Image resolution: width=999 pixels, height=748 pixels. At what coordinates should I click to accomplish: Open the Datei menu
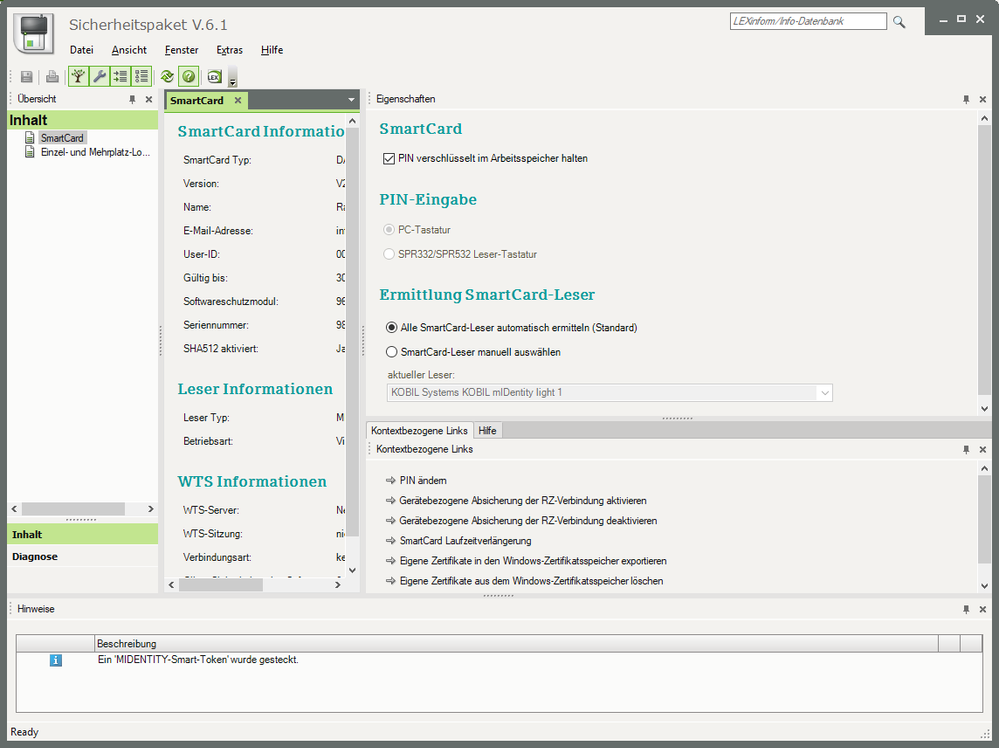pos(82,50)
